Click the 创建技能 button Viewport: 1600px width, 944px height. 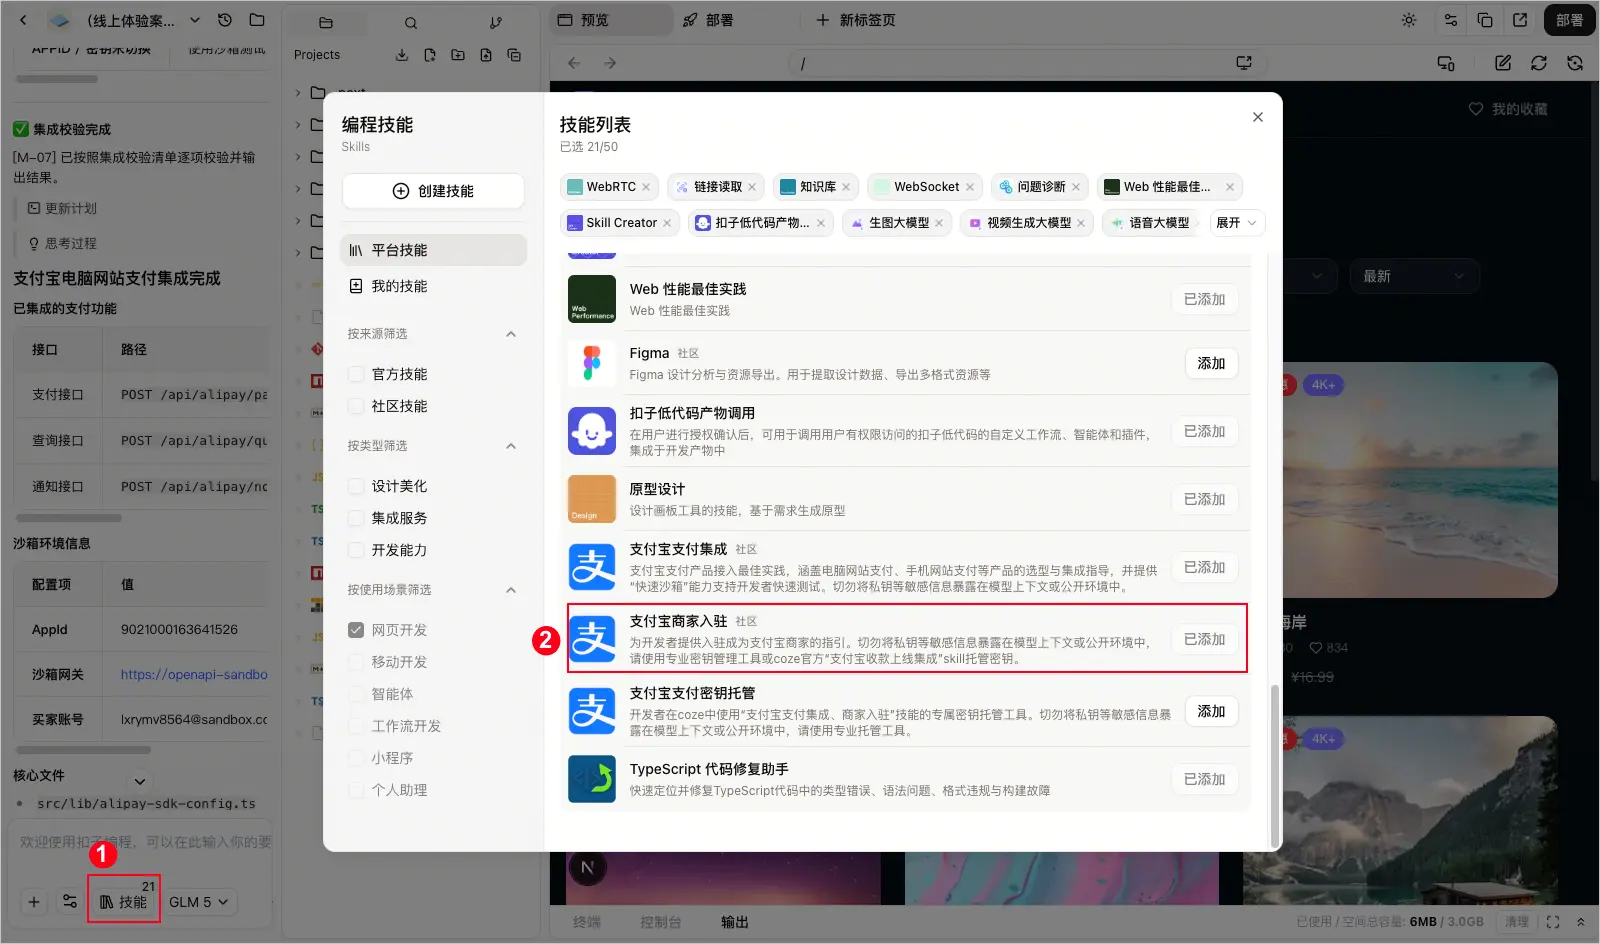[x=433, y=191]
